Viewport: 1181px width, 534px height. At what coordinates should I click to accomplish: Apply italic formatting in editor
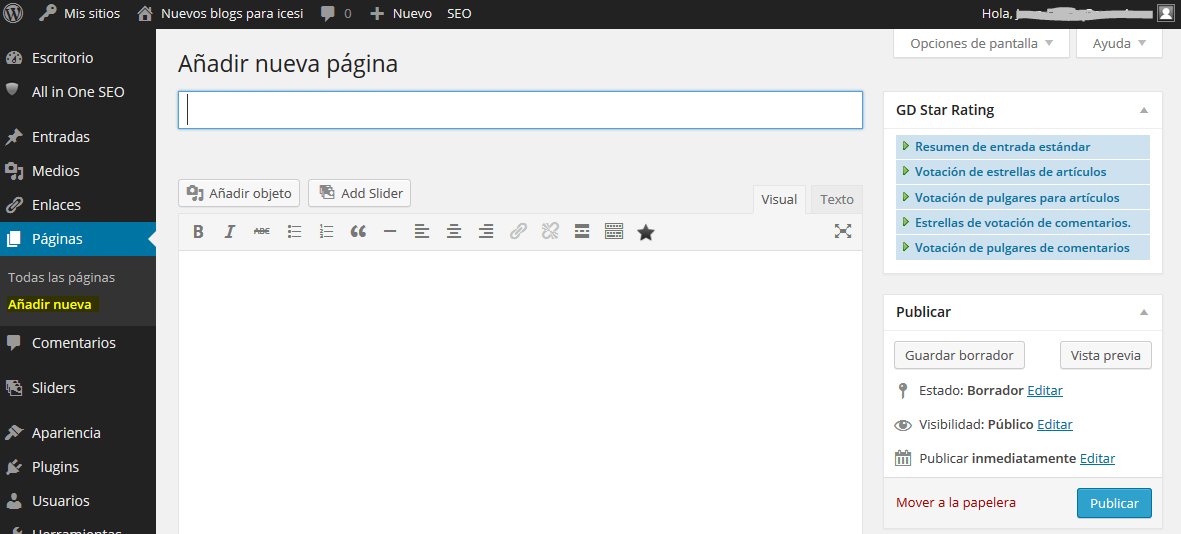click(x=229, y=232)
